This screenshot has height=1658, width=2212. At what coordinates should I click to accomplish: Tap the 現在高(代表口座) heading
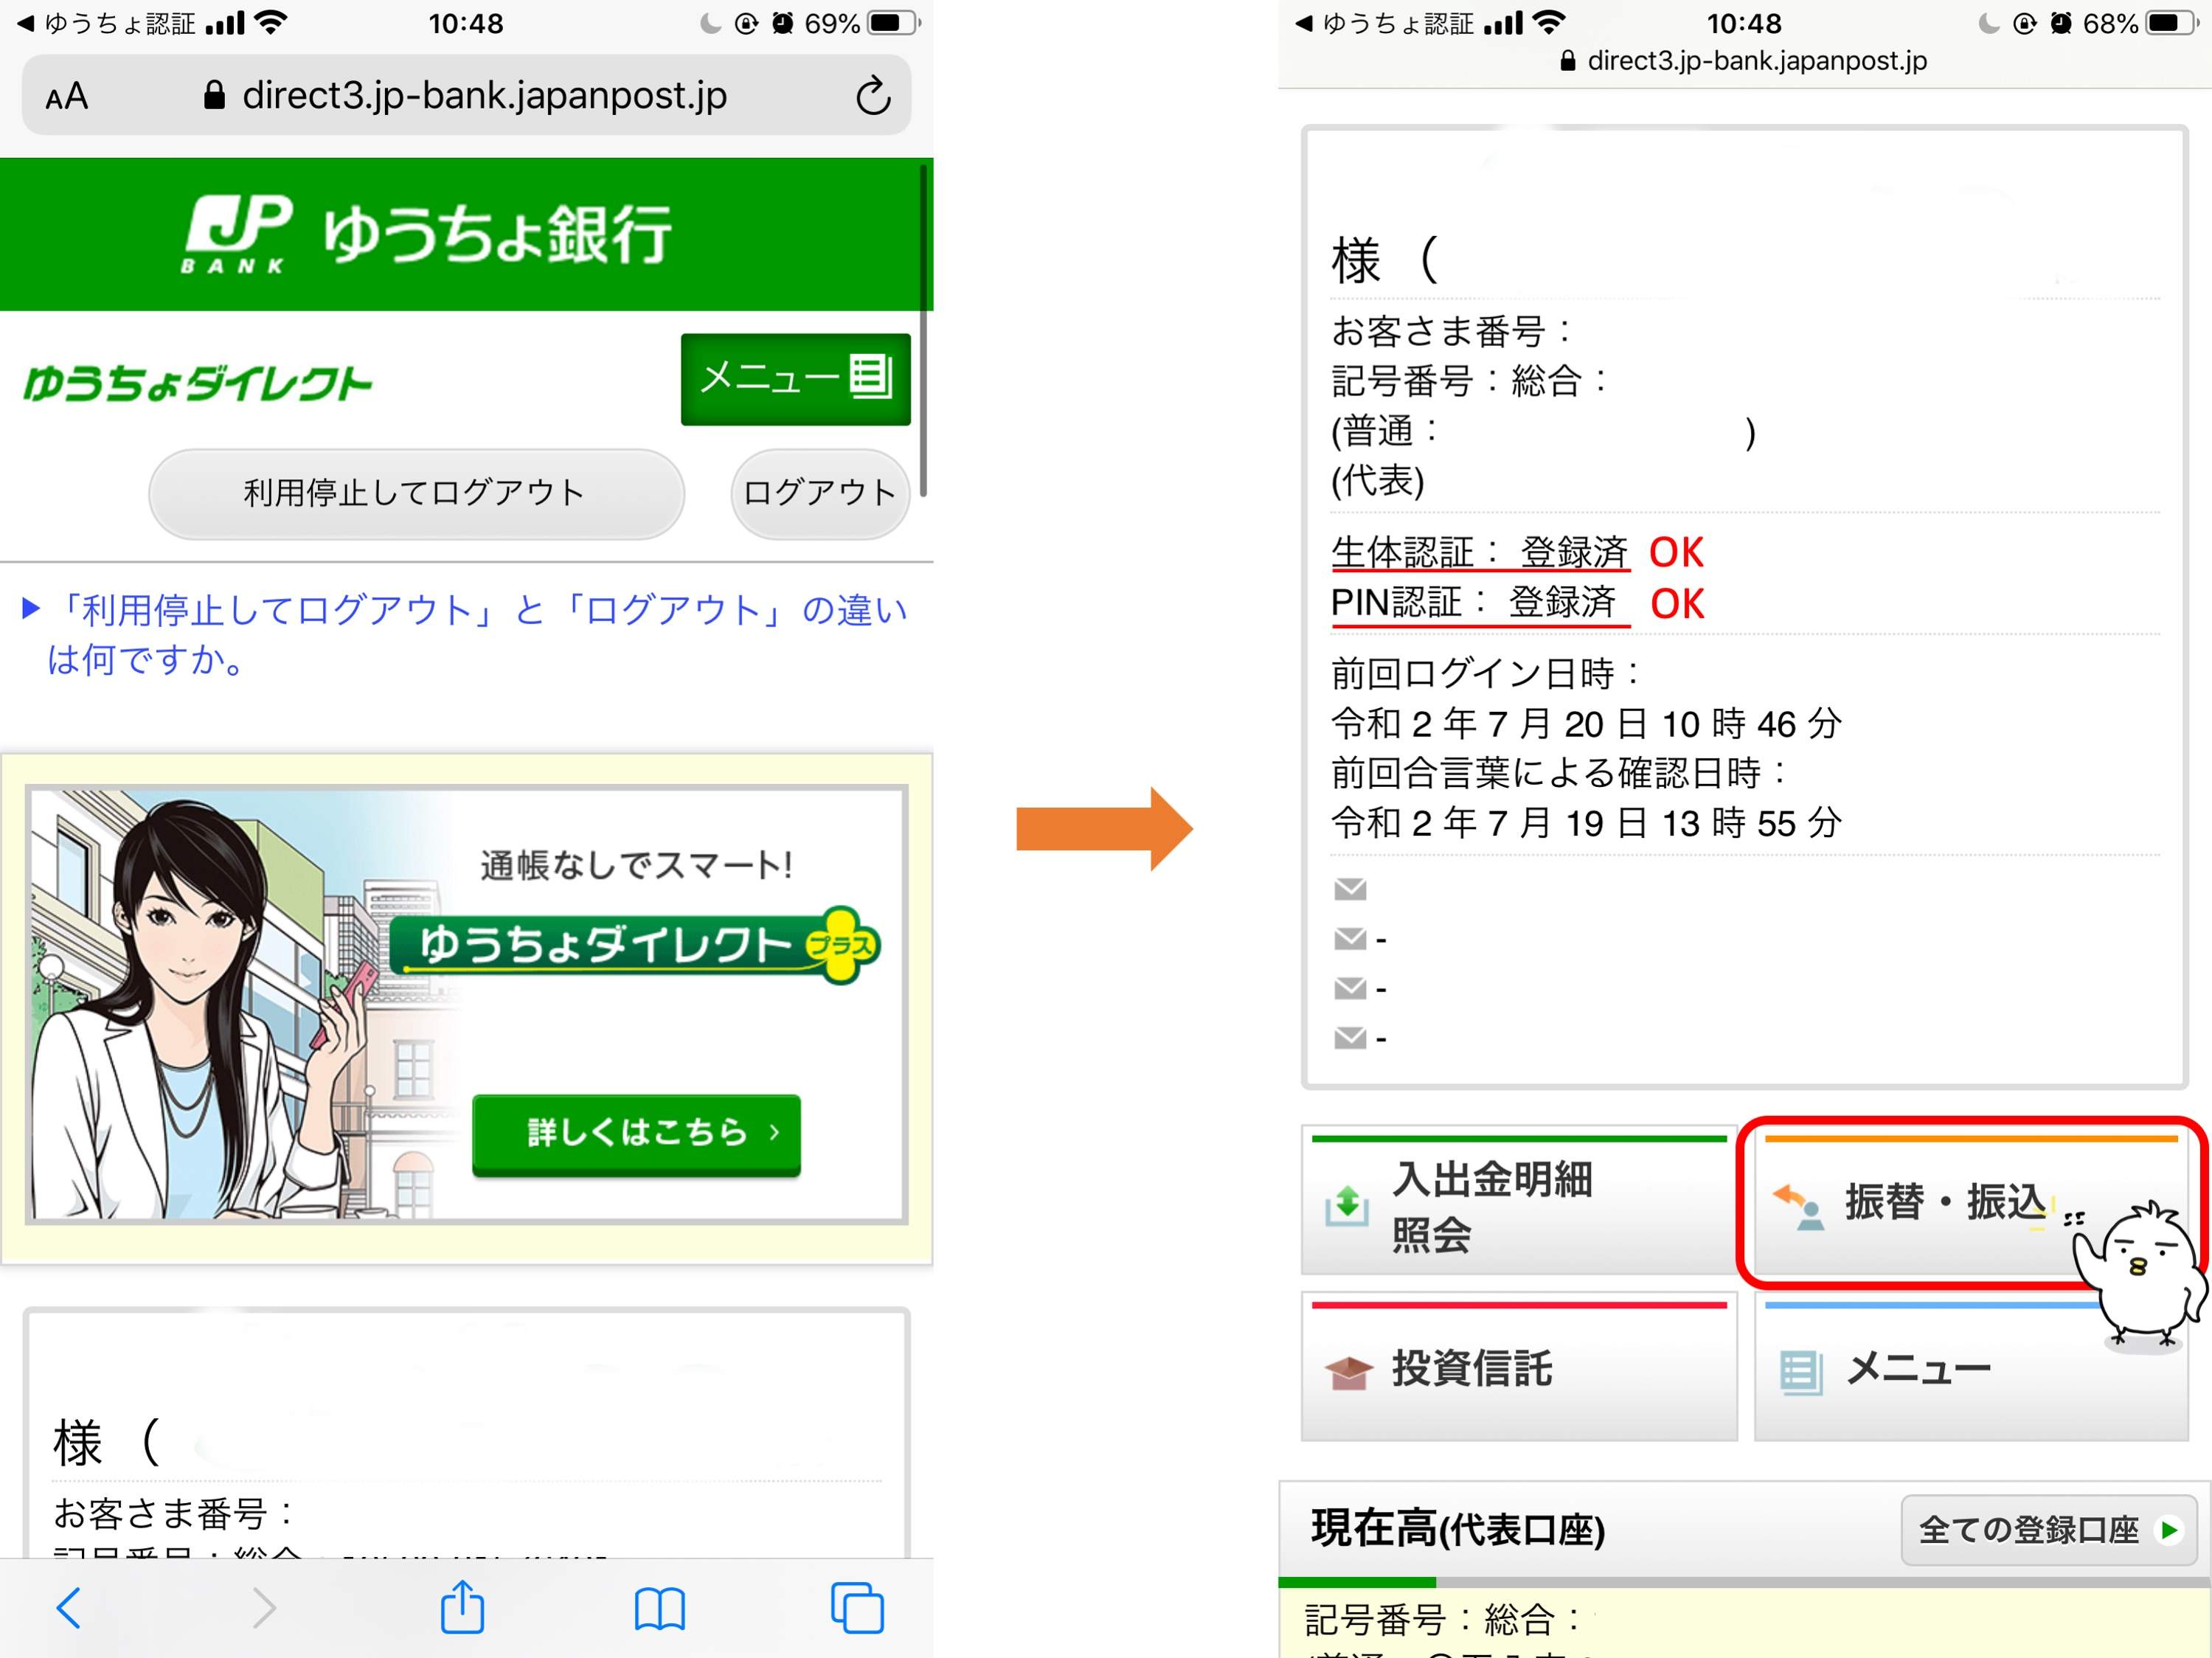click(1458, 1530)
